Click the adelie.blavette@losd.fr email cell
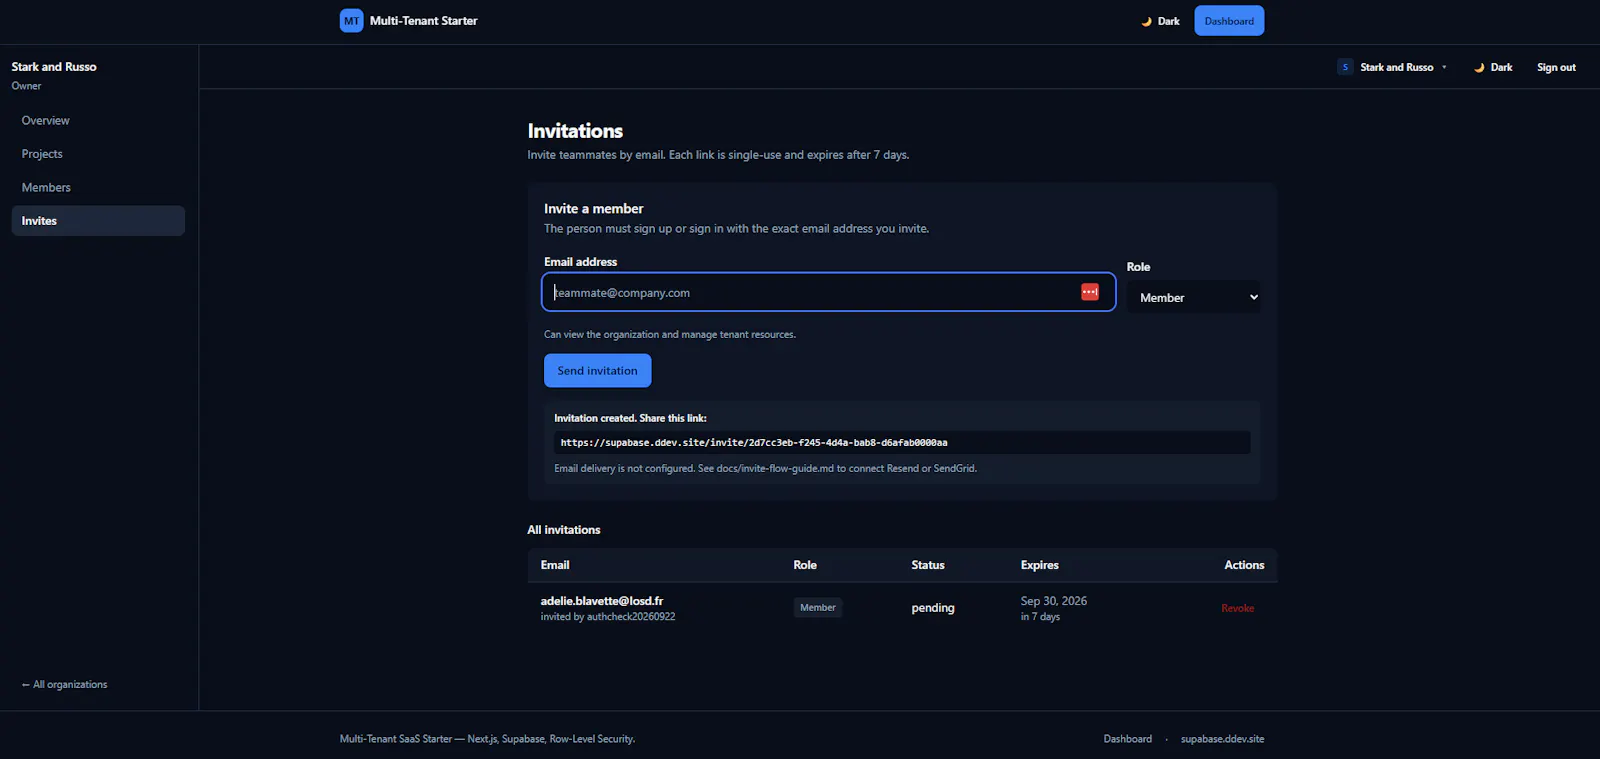Viewport: 1600px width, 759px height. [x=602, y=601]
